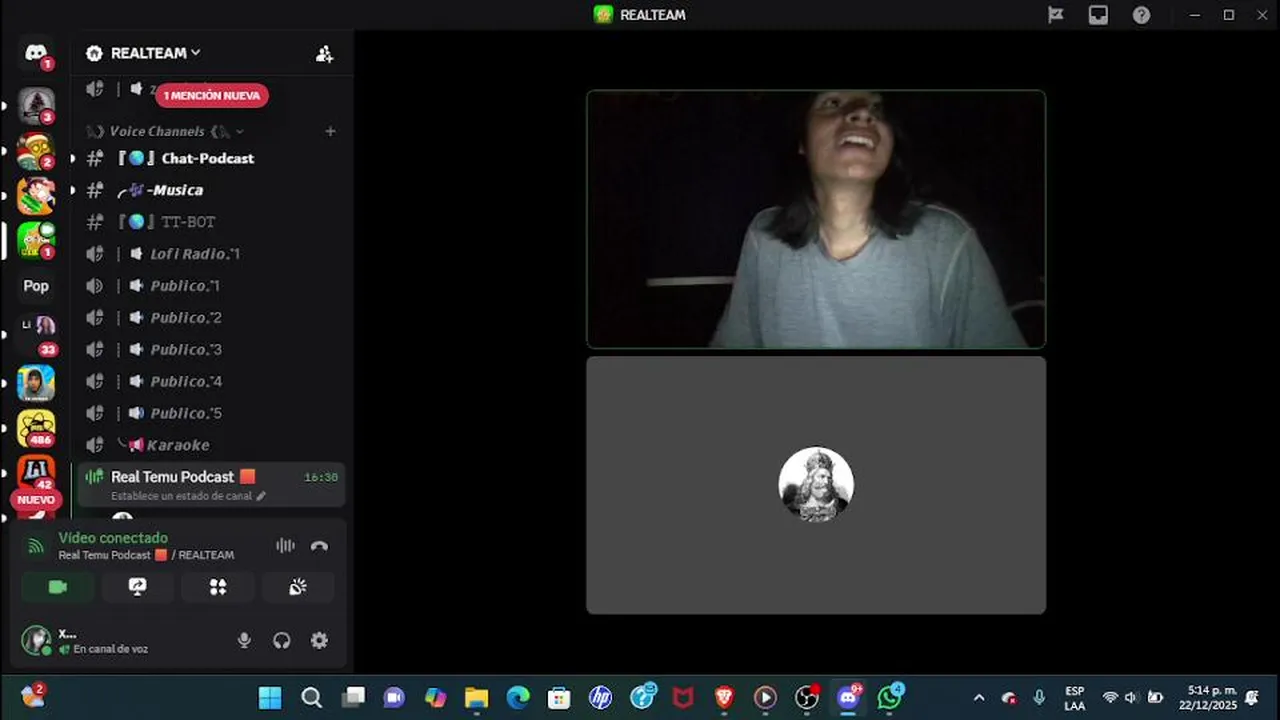1280x720 pixels.
Task: Open the zombie Santa hat server
Action: (36, 150)
